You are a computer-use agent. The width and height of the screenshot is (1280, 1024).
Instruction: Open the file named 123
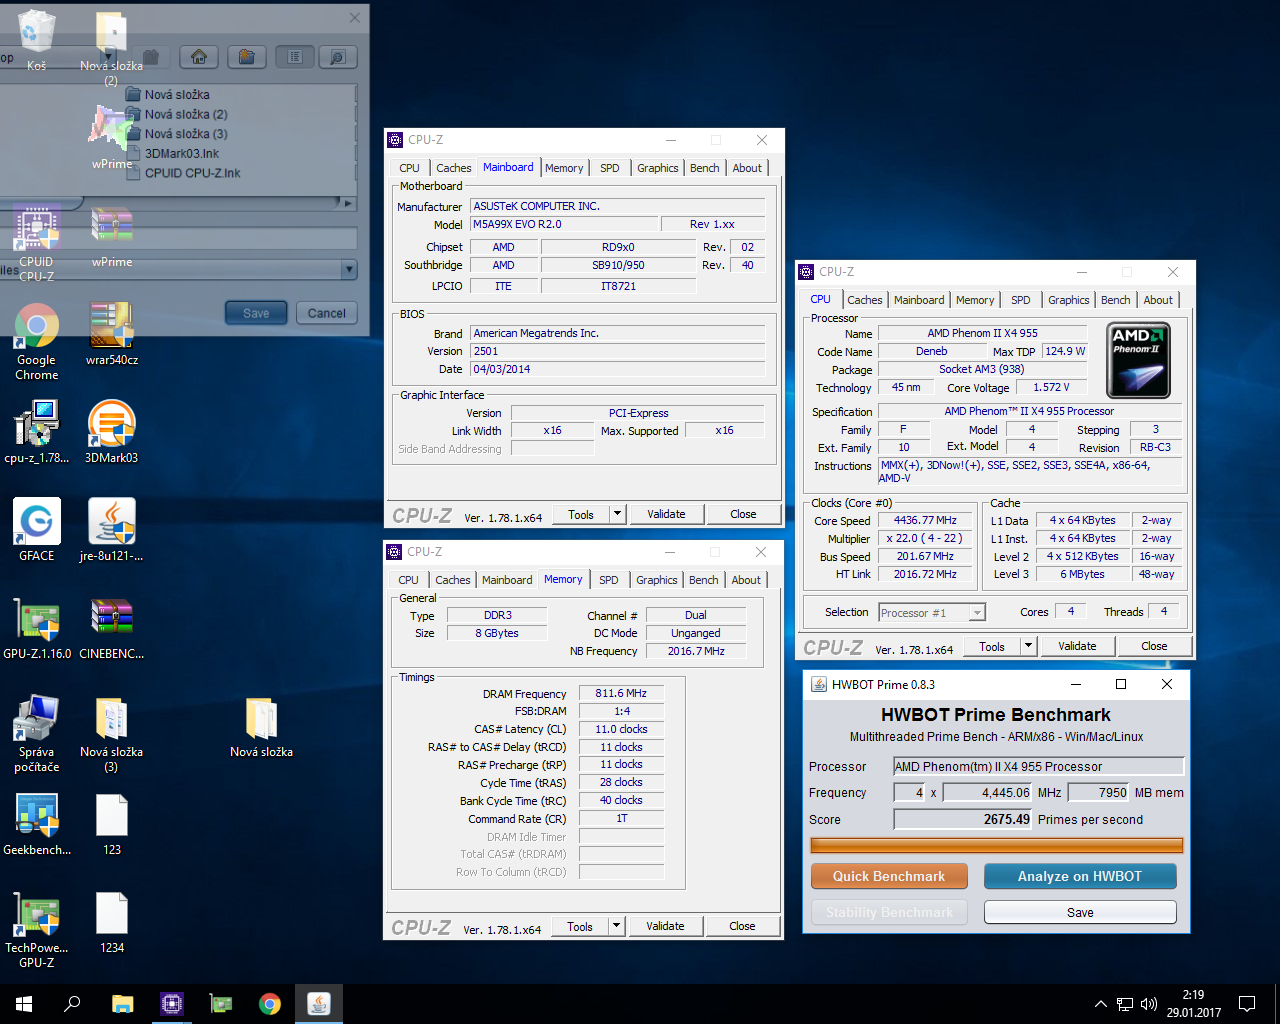point(111,824)
